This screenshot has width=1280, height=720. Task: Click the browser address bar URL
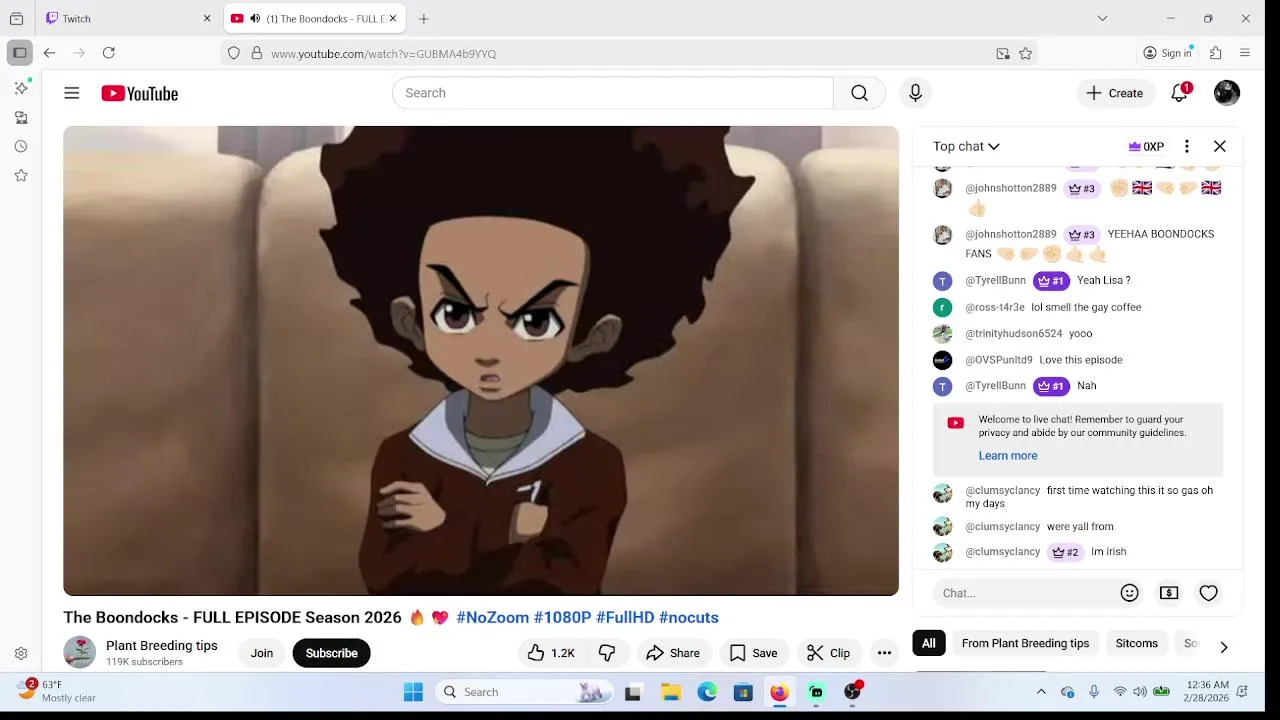(384, 54)
